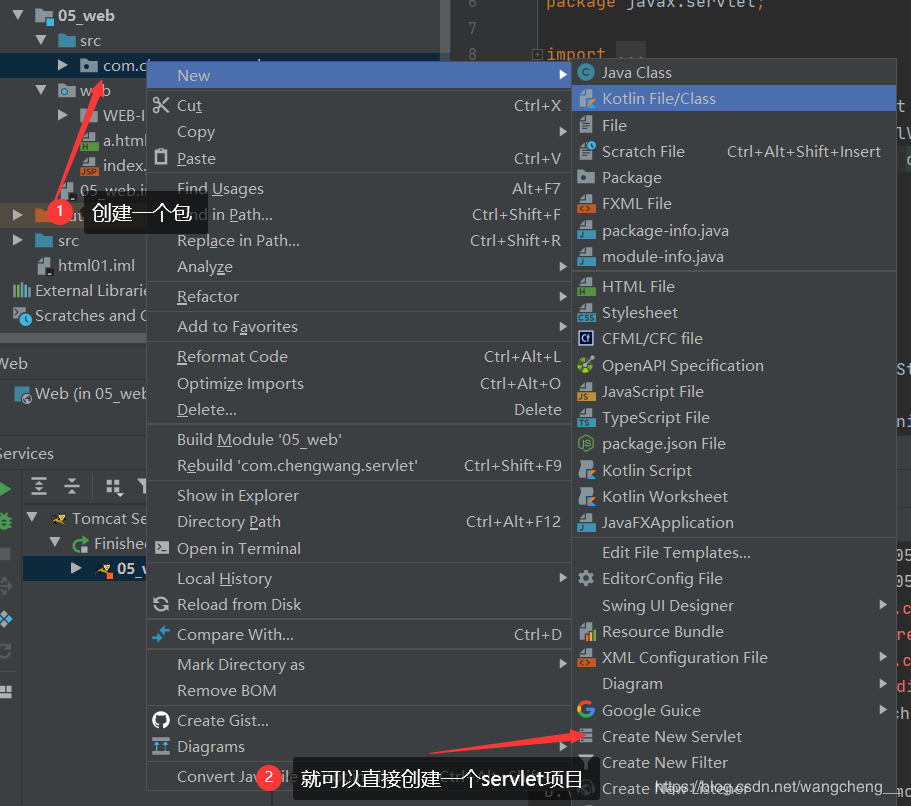911x806 pixels.
Task: Click the Package folder icon in submenu
Action: [x=586, y=177]
